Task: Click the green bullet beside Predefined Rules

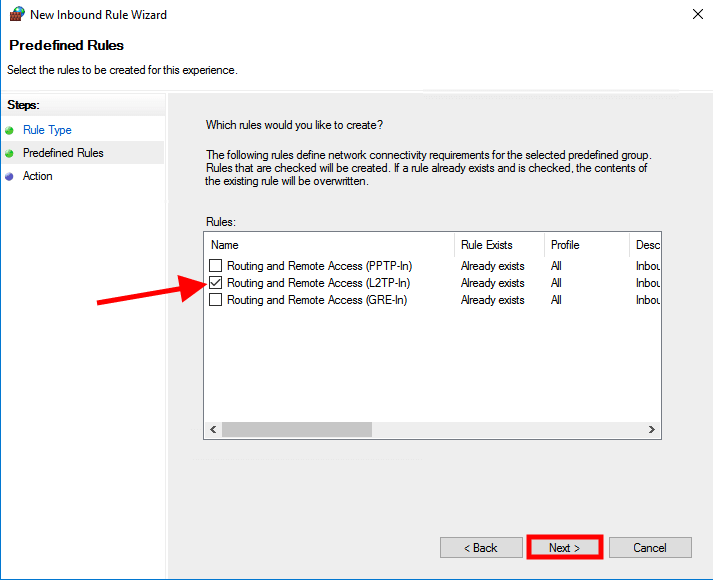Action: click(x=10, y=153)
